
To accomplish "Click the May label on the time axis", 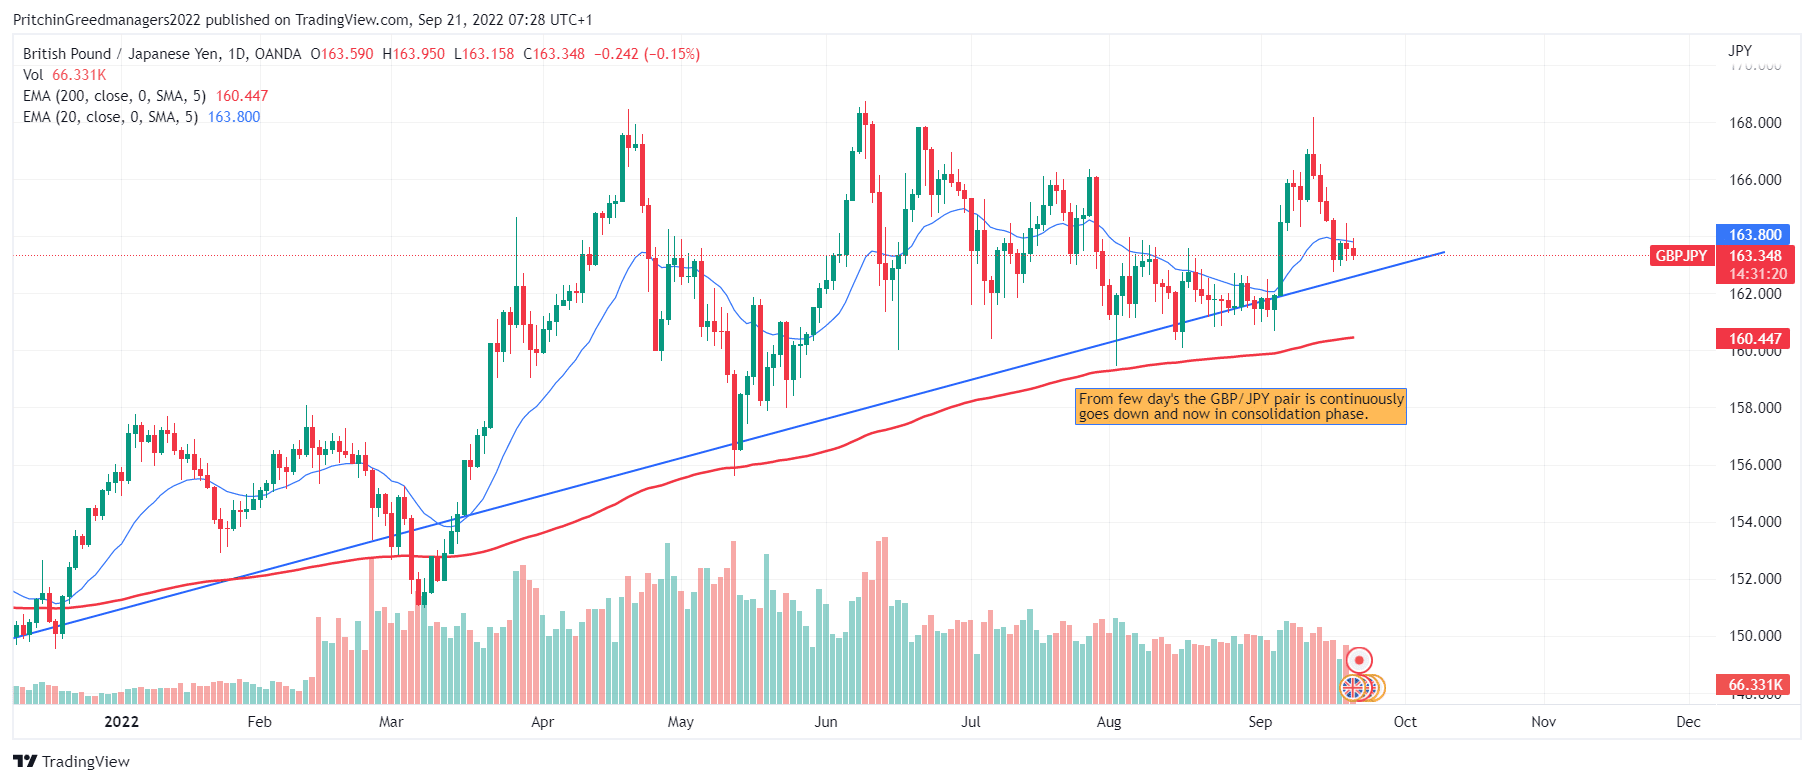I will tap(680, 722).
